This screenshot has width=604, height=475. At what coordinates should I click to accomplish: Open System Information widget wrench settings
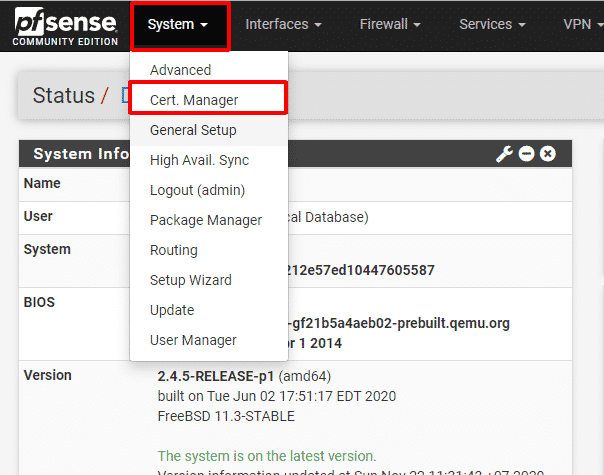click(x=504, y=154)
